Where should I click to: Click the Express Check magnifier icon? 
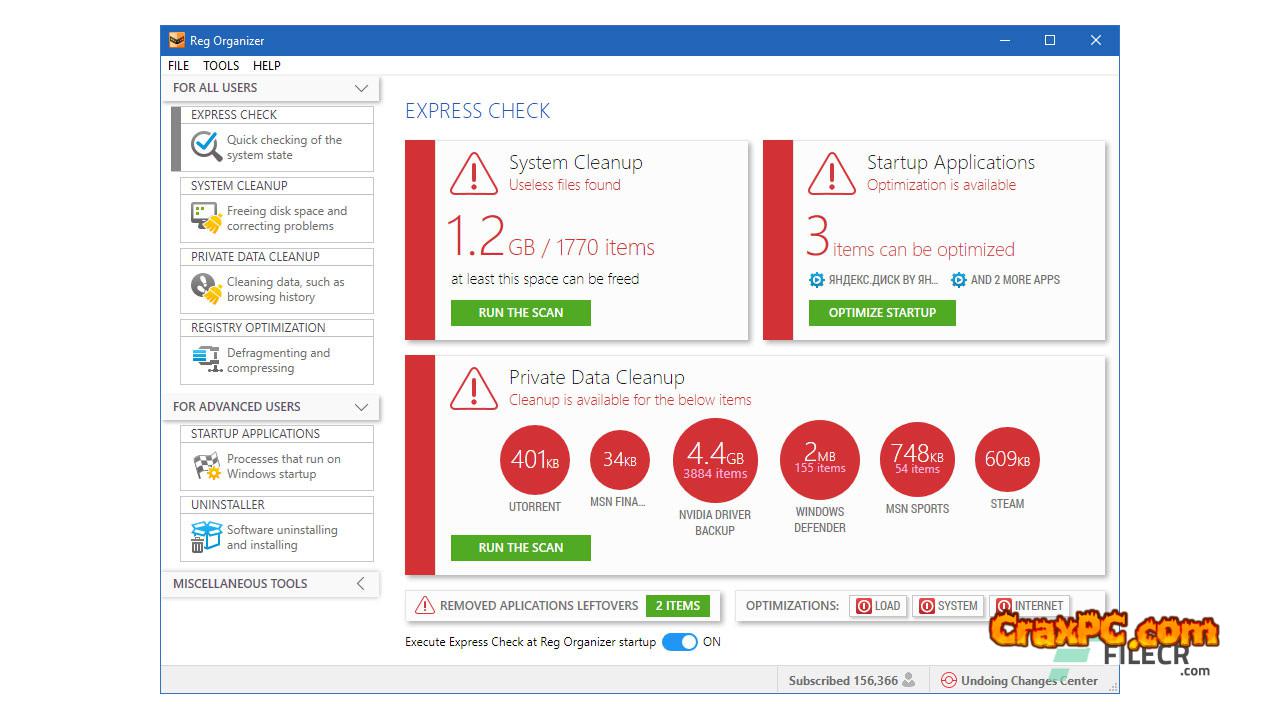coord(206,147)
